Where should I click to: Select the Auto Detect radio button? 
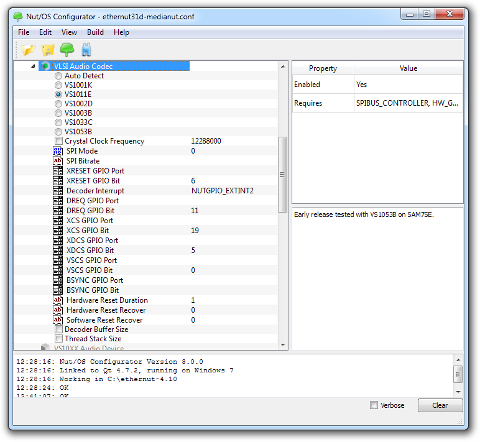point(58,76)
